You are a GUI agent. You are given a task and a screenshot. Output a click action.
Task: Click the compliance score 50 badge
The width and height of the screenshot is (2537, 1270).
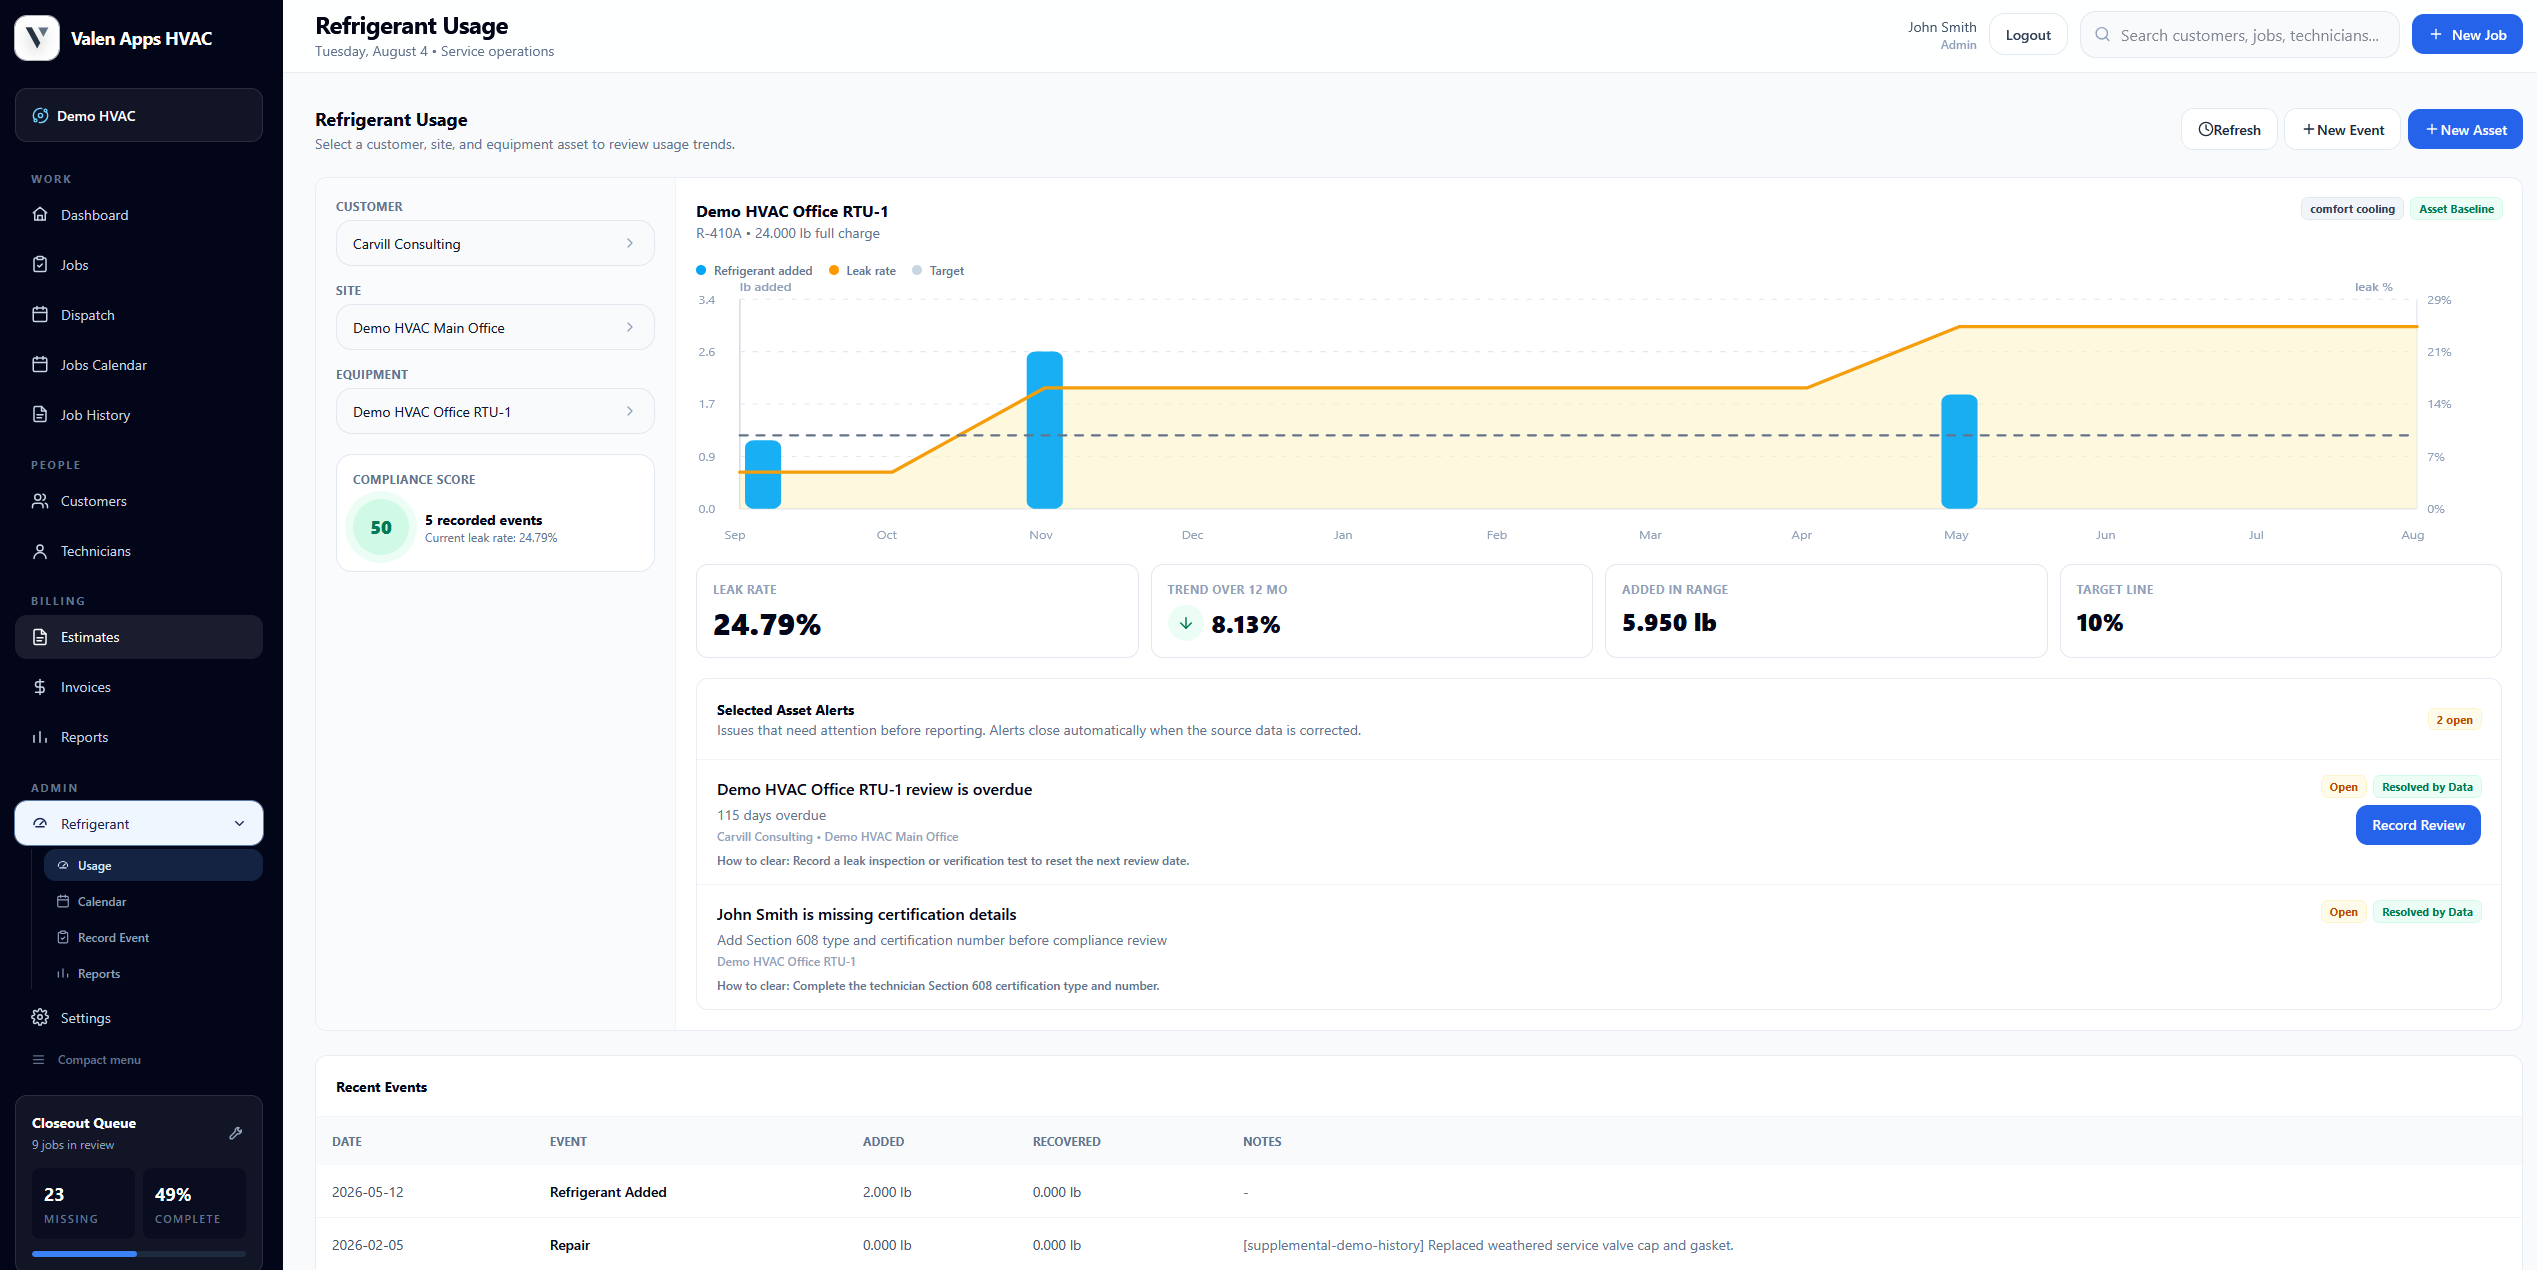(381, 527)
